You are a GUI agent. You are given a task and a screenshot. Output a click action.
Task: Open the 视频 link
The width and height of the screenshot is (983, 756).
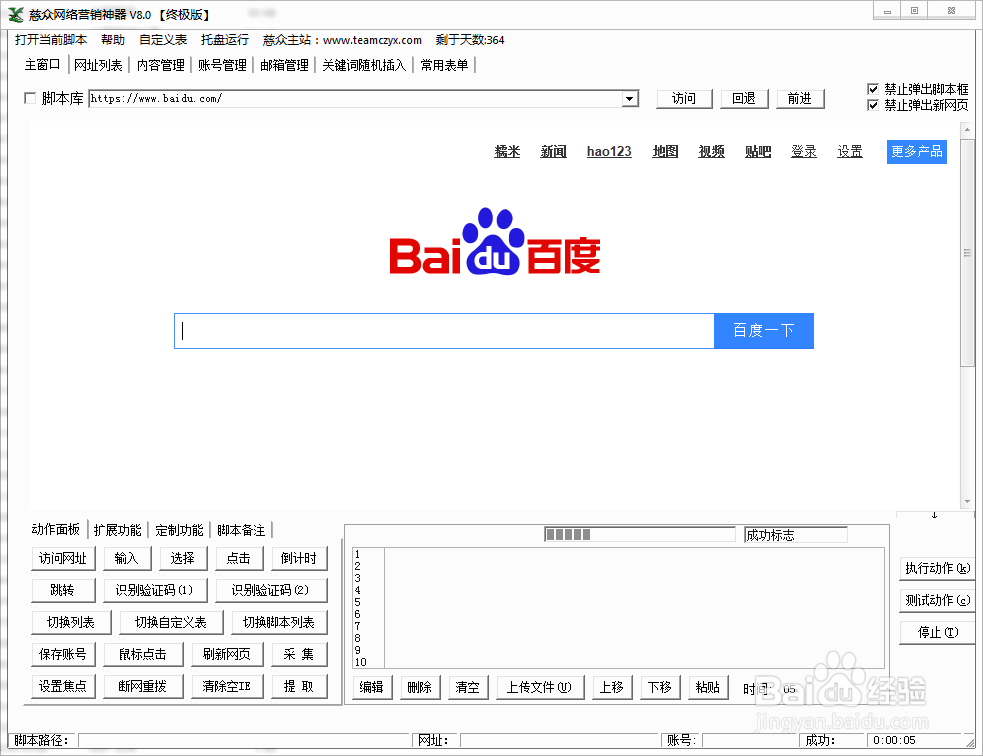click(712, 151)
